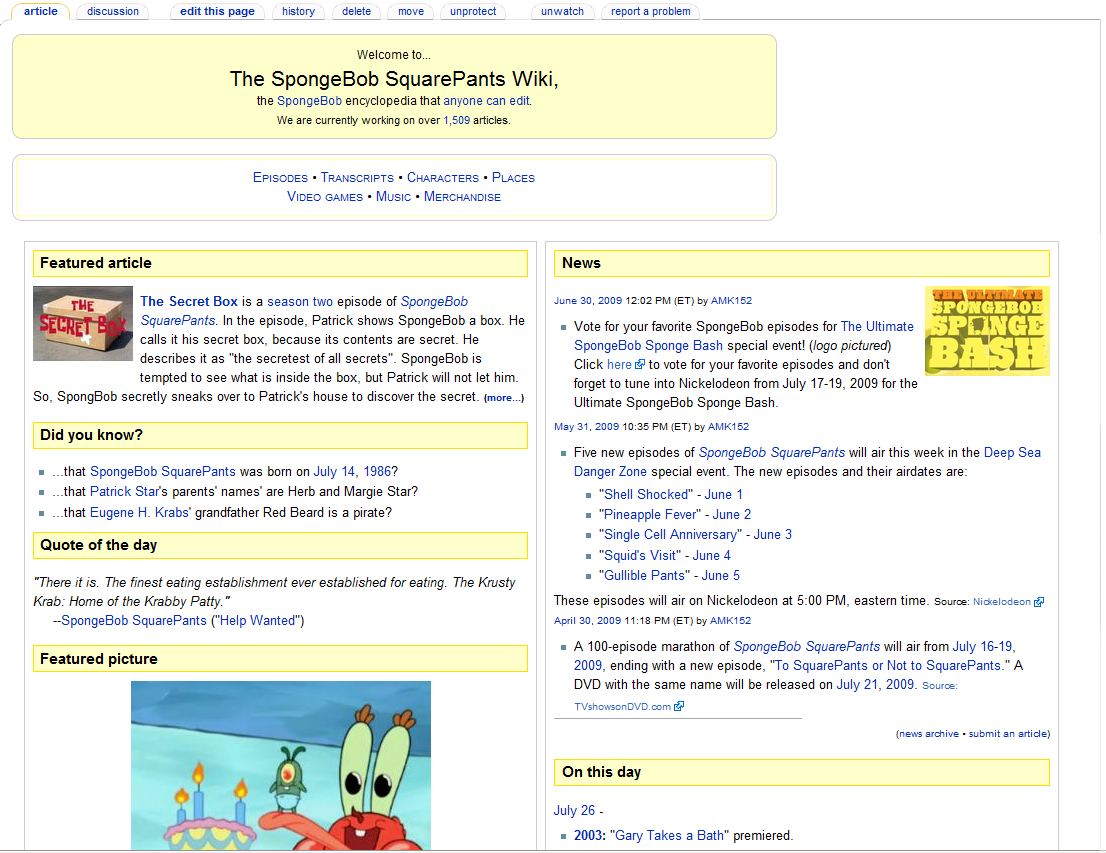Open the Pineapple Fever episode link

[x=650, y=514]
